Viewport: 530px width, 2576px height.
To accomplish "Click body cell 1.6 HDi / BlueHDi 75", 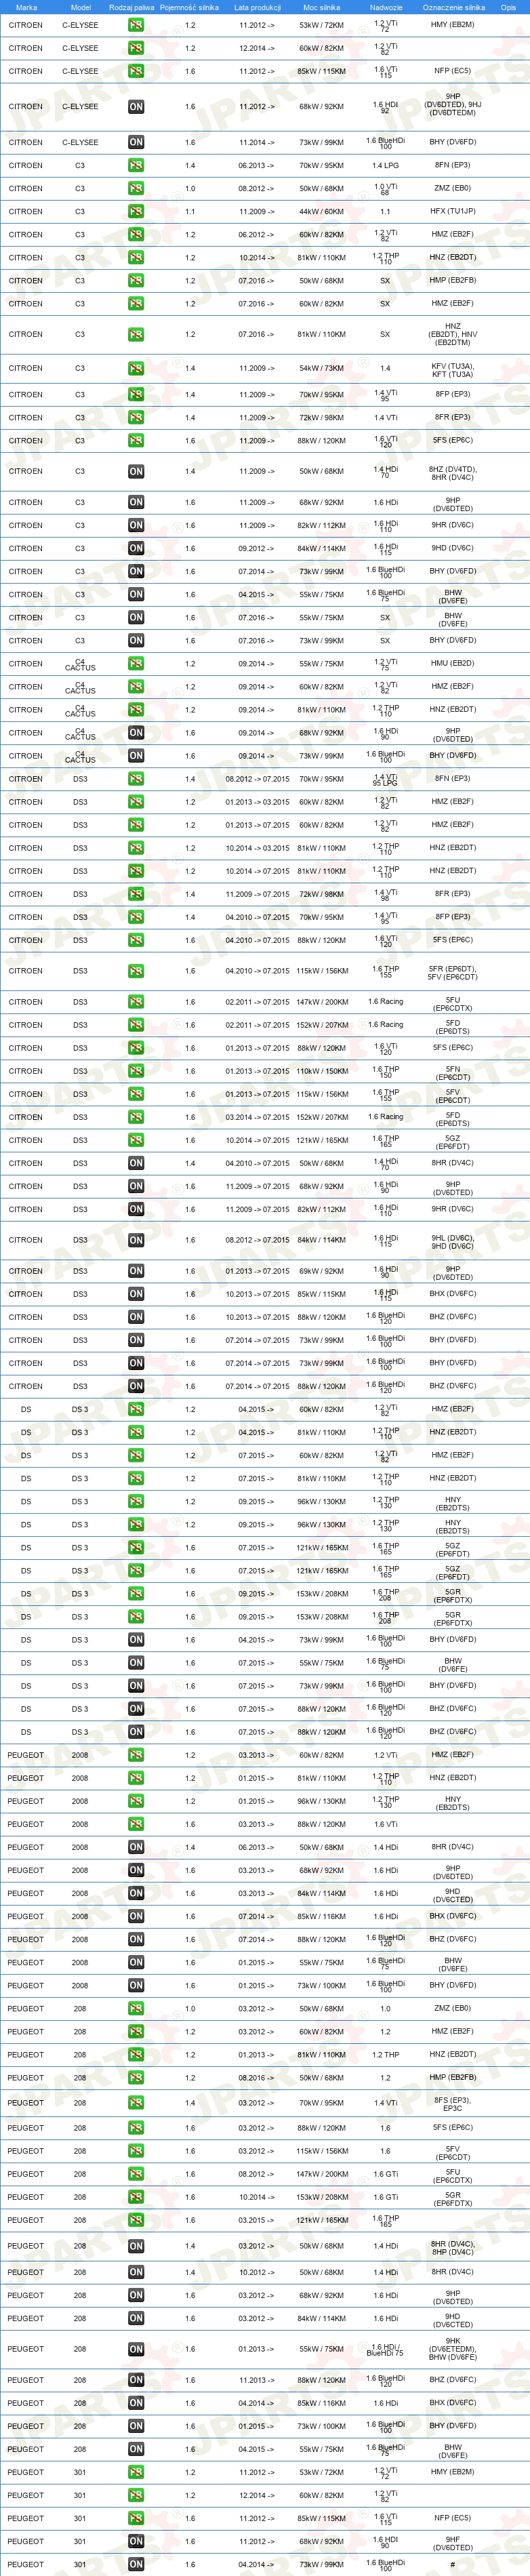I will [x=385, y=2349].
